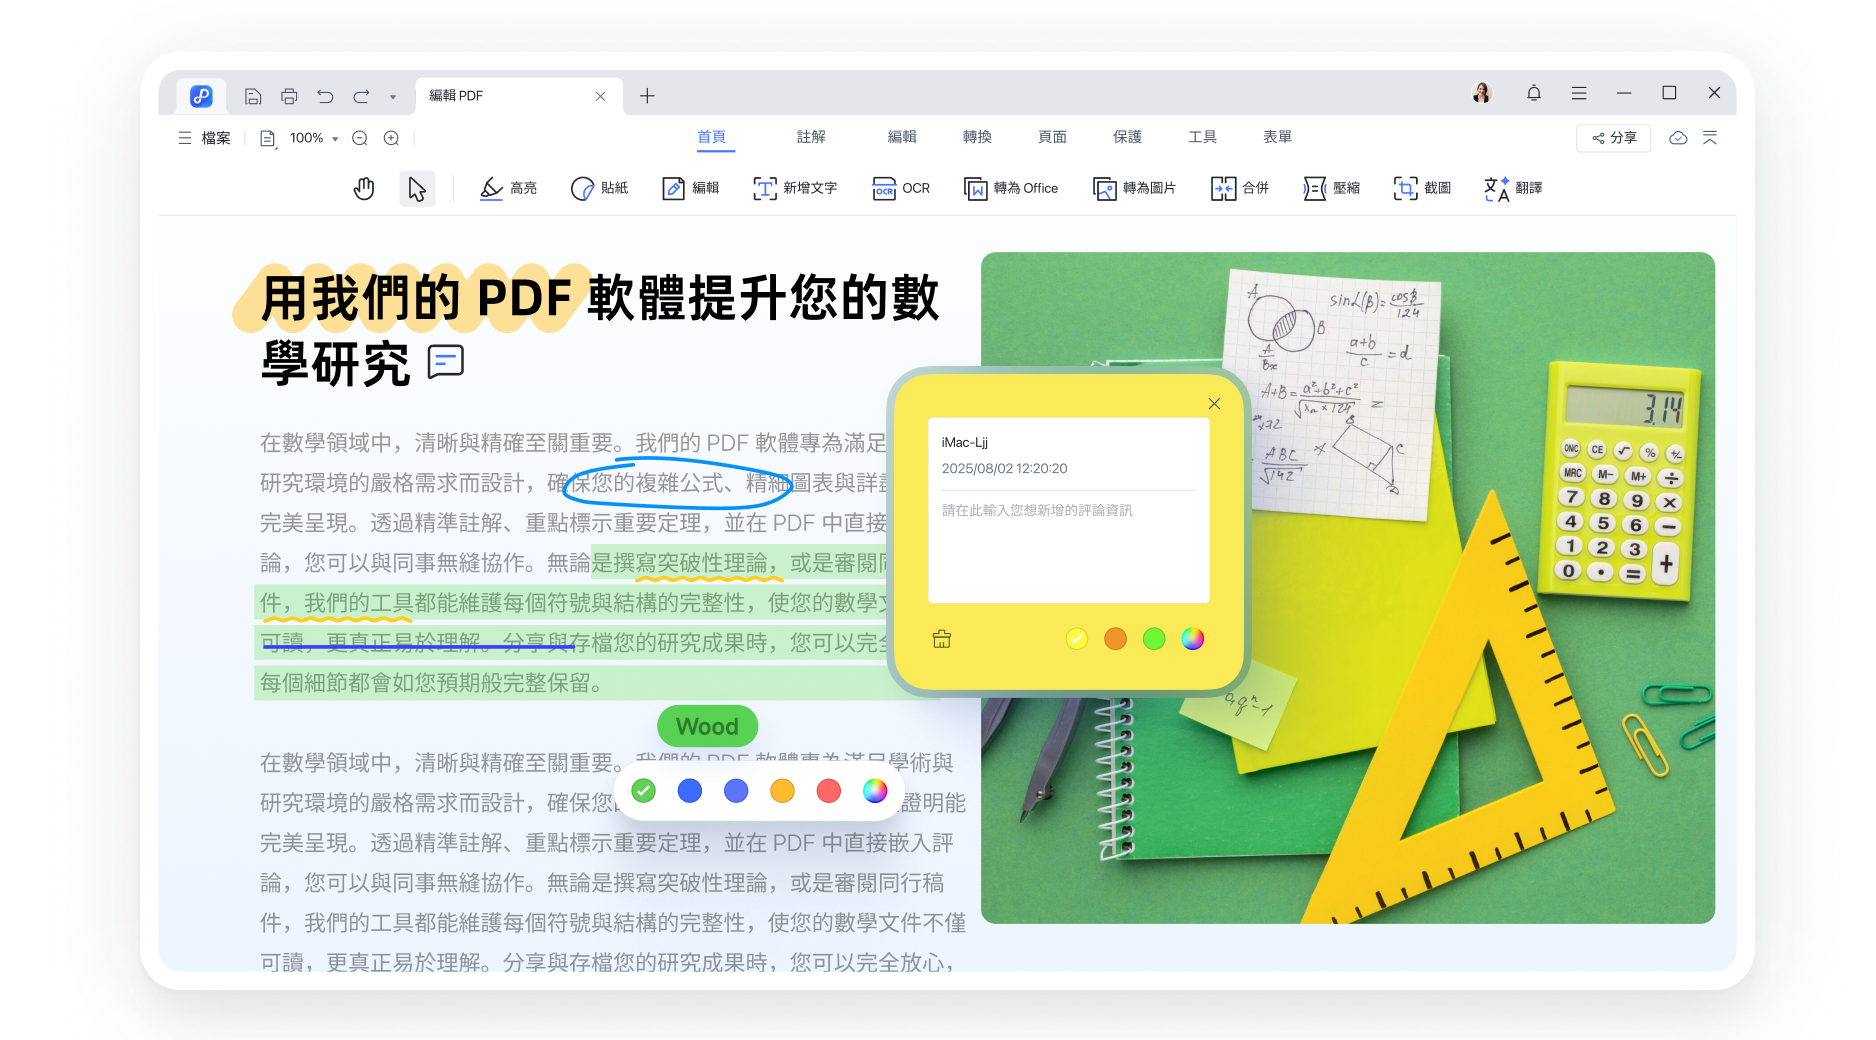This screenshot has height=1040, width=1876.
Task: Run OCR on the document
Action: click(901, 188)
